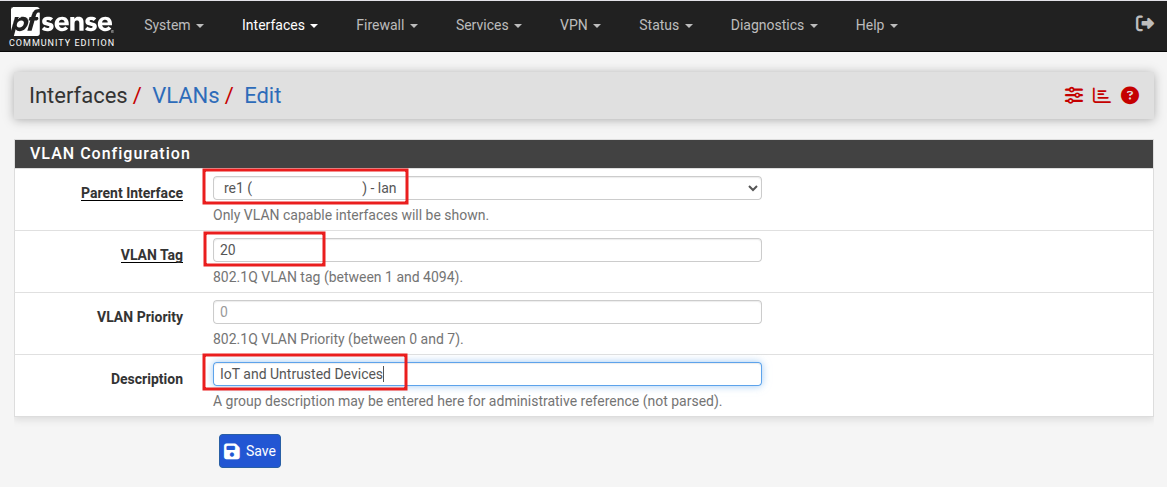Open the sliders shortcut icon
This screenshot has height=487, width=1167.
coord(1074,95)
